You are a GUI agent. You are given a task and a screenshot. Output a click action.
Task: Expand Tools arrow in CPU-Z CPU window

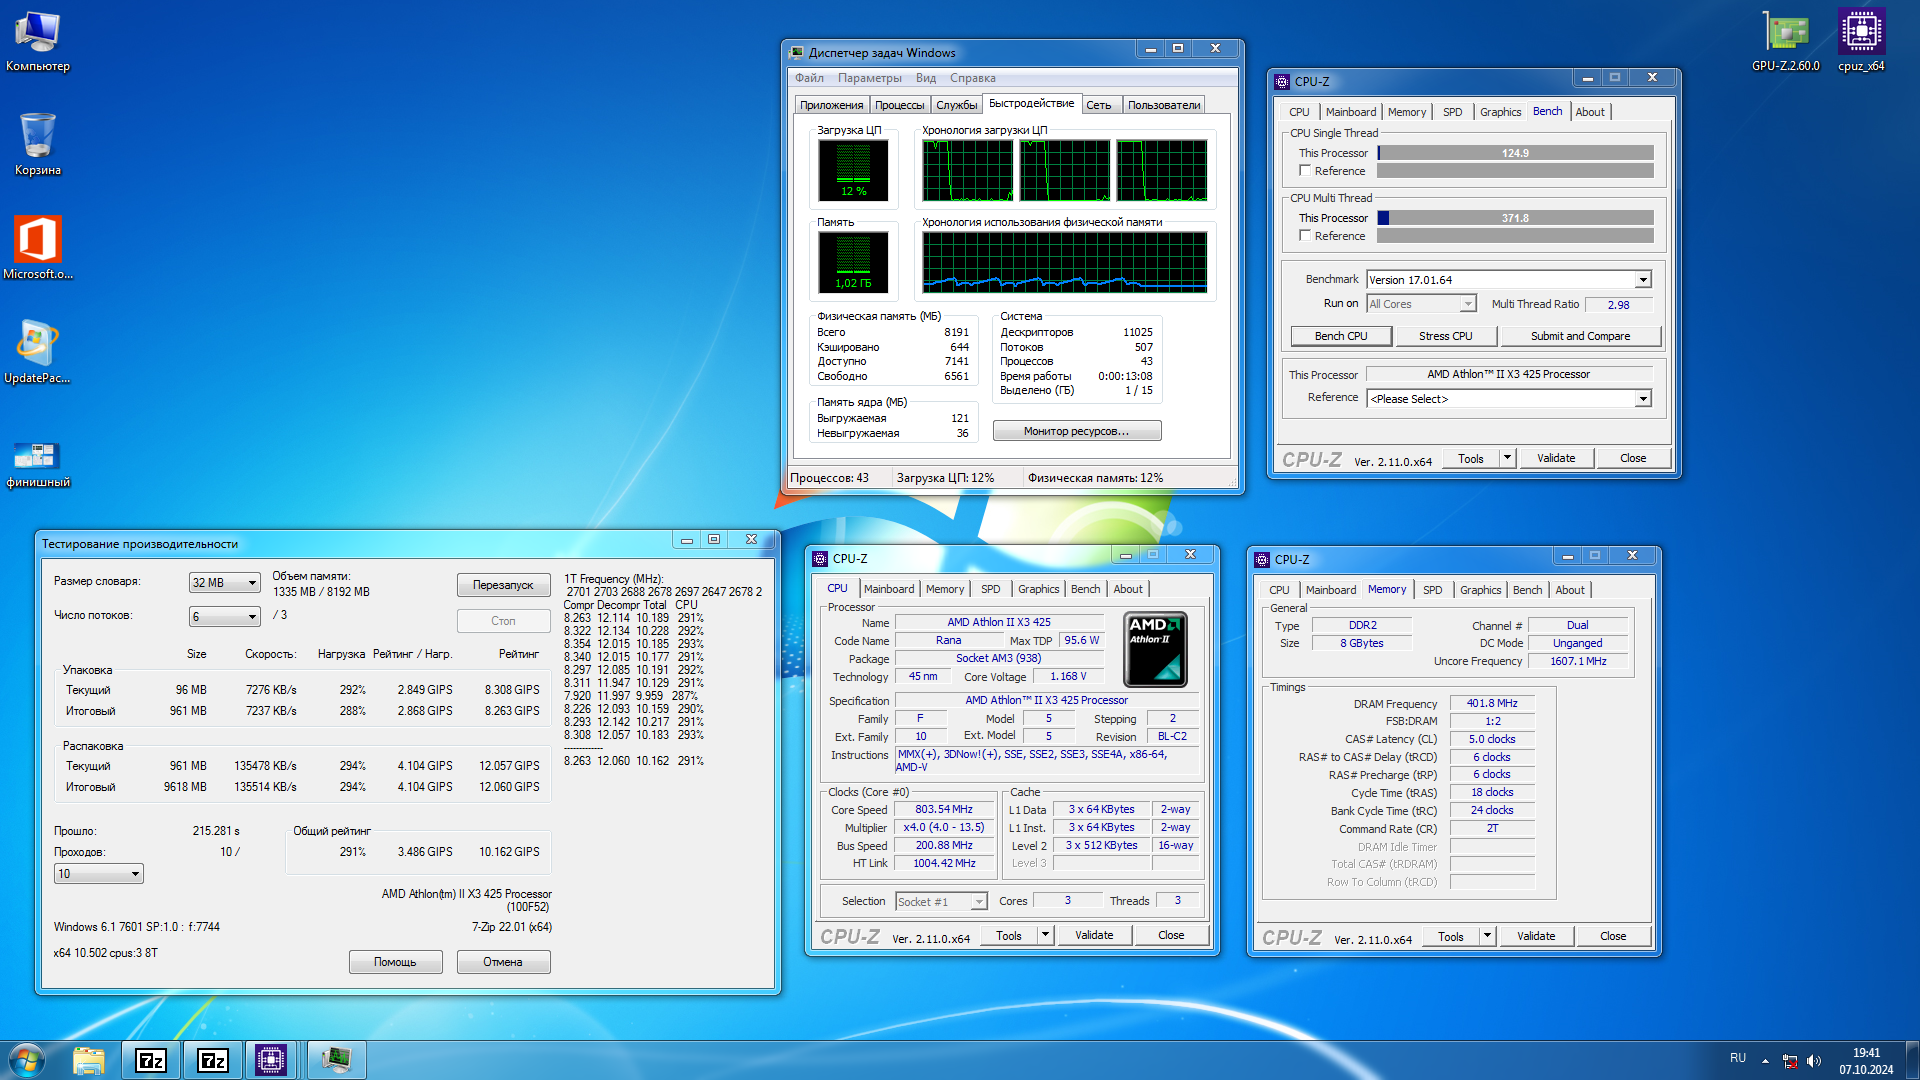(x=1045, y=935)
